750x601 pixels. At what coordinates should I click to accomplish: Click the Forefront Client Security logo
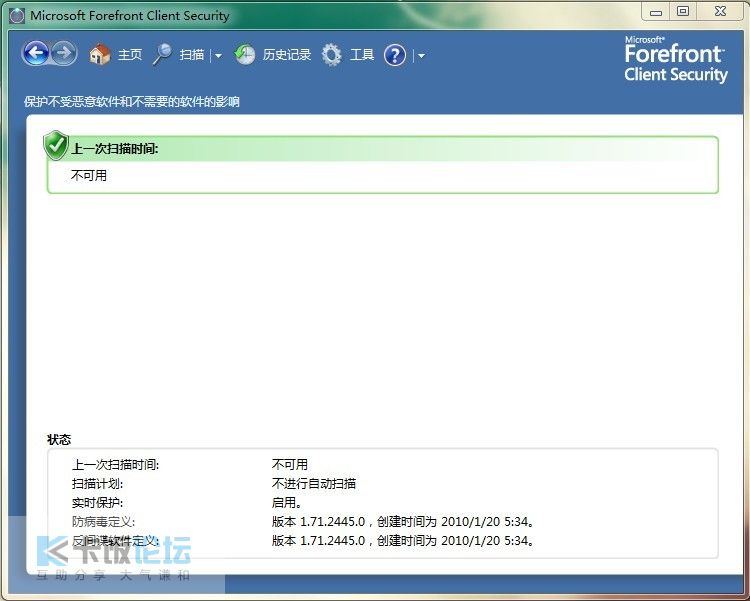[676, 59]
